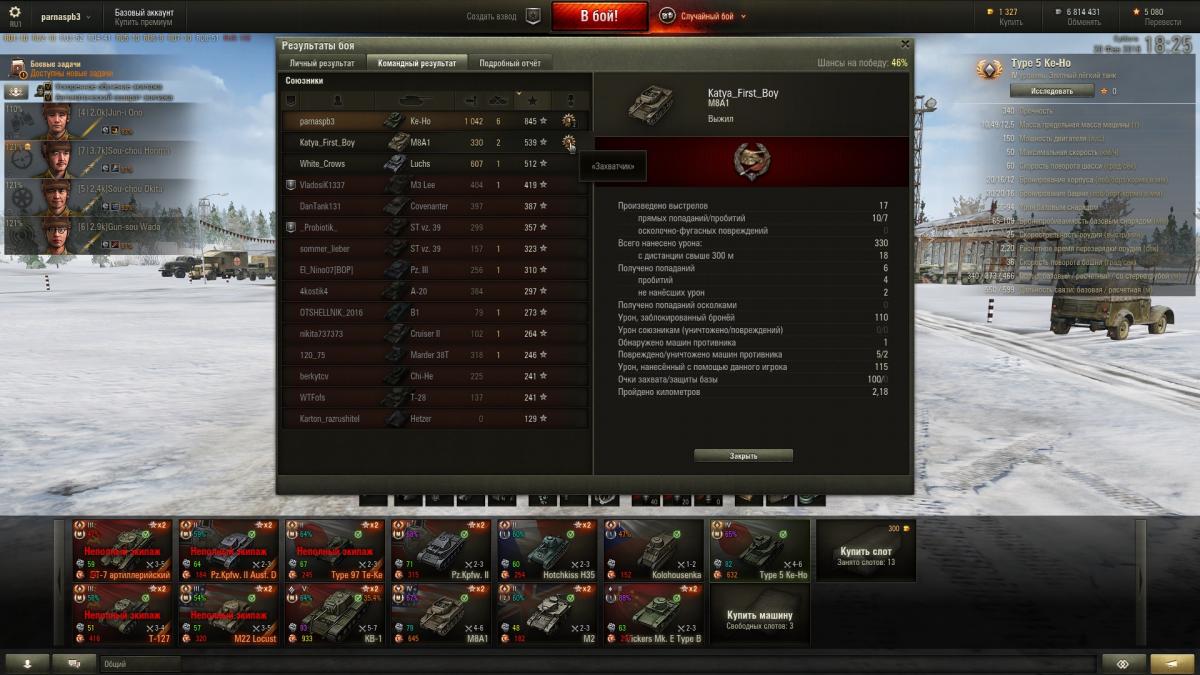The image size is (1200, 675).
Task: Sort allies by platoon column icon
Action: [291, 101]
